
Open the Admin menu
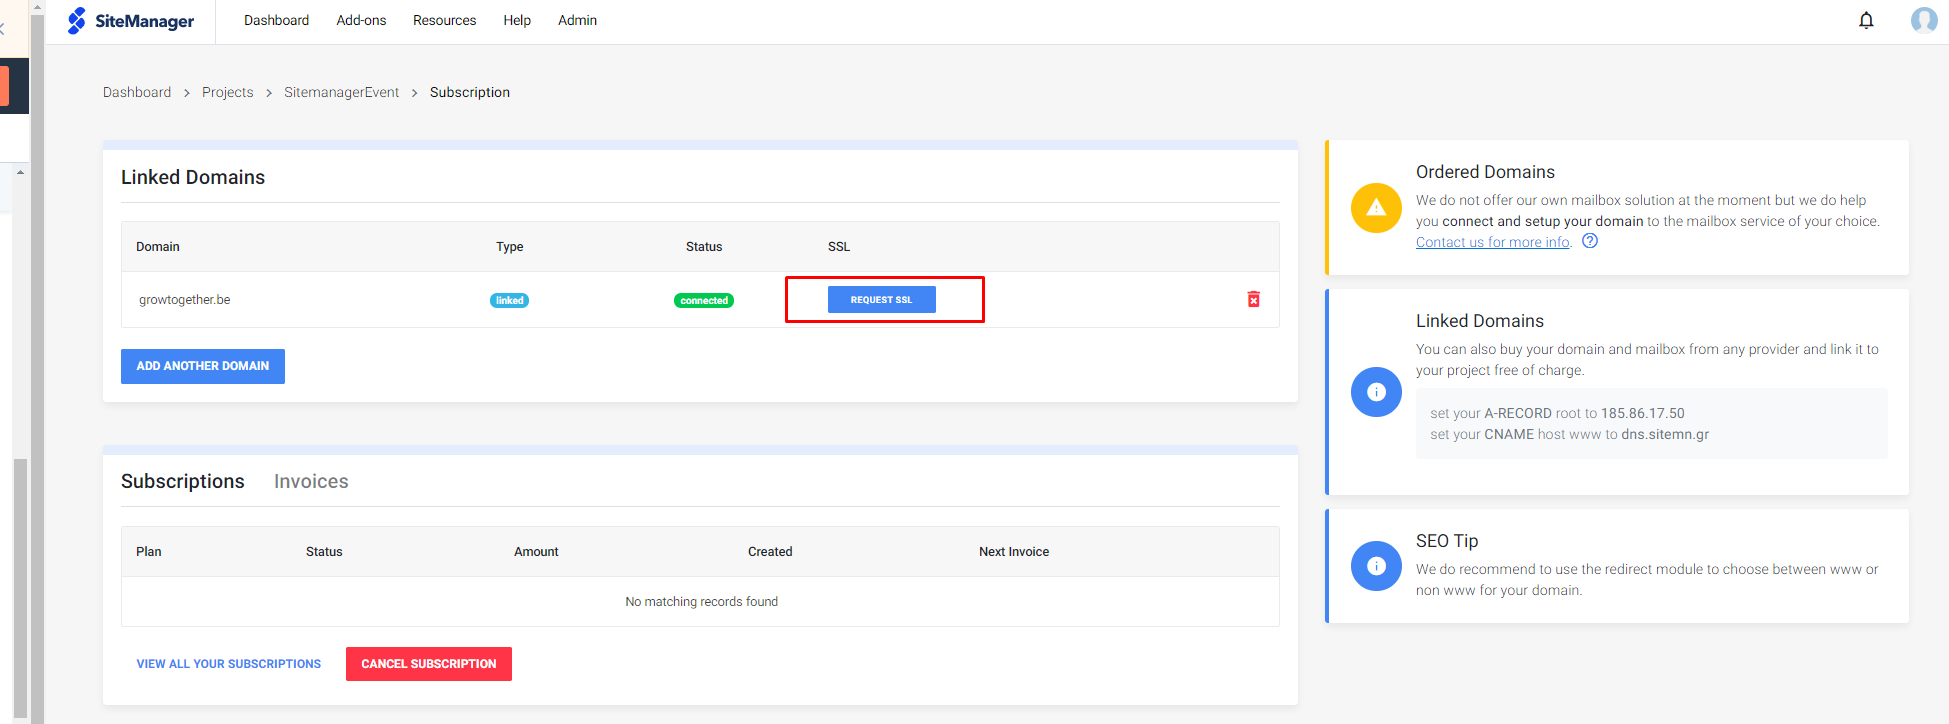point(577,20)
